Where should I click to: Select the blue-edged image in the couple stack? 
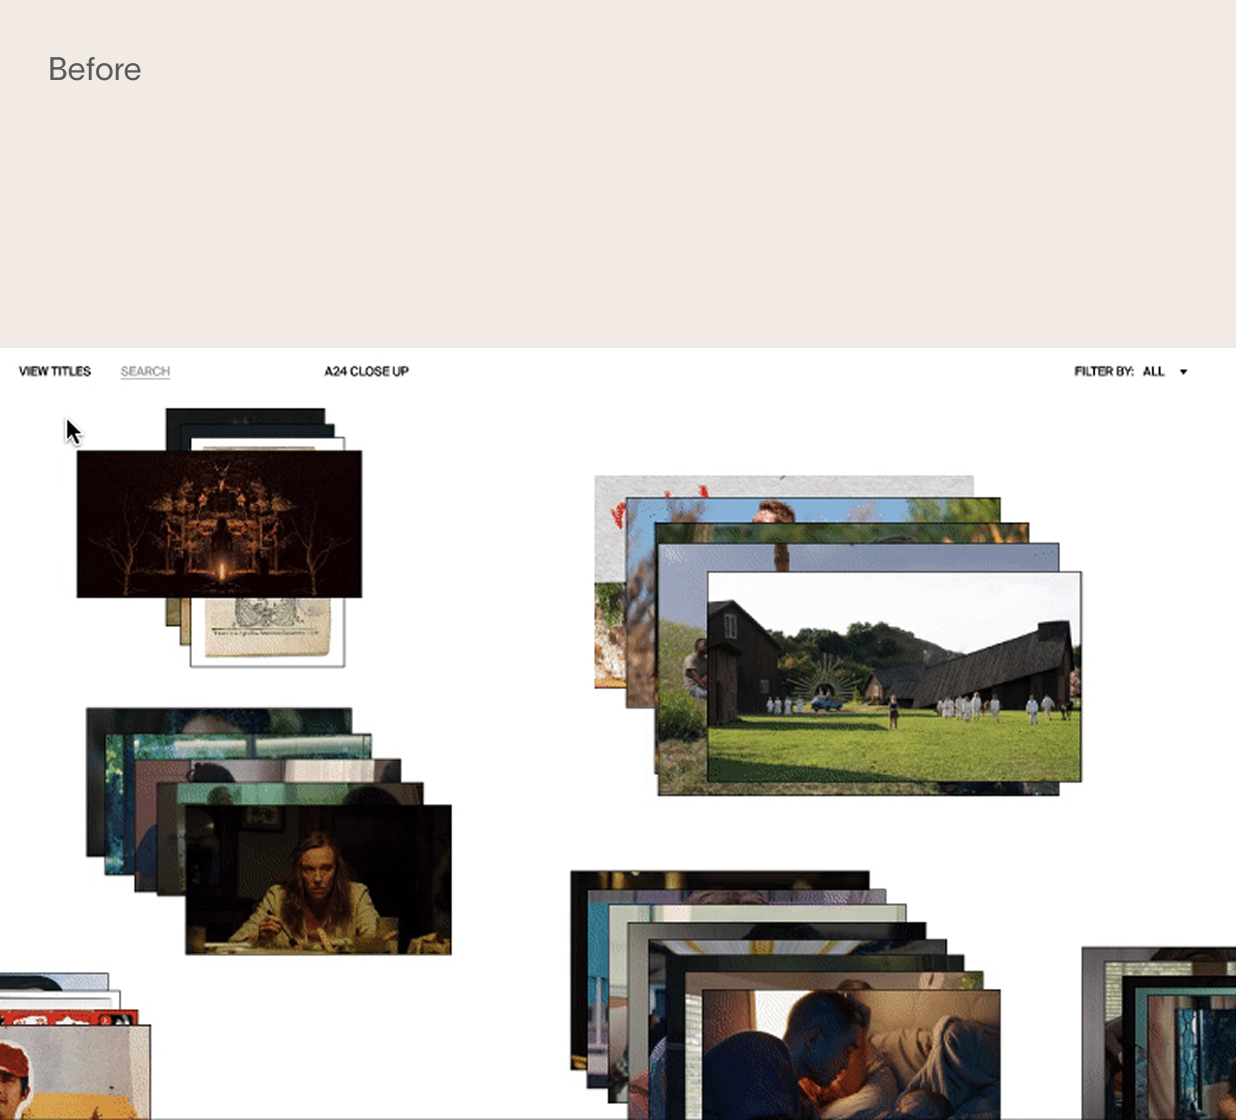pyautogui.click(x=597, y=990)
